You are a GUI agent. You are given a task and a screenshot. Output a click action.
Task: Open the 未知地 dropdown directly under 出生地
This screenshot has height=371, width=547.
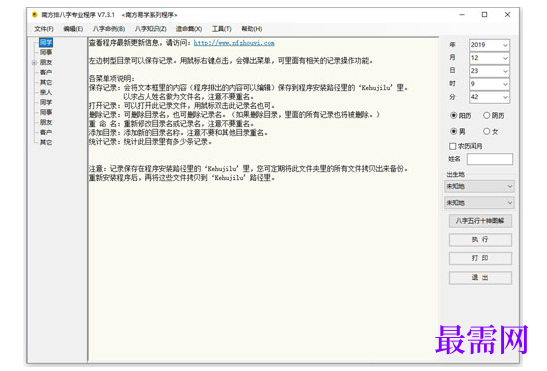click(479, 186)
